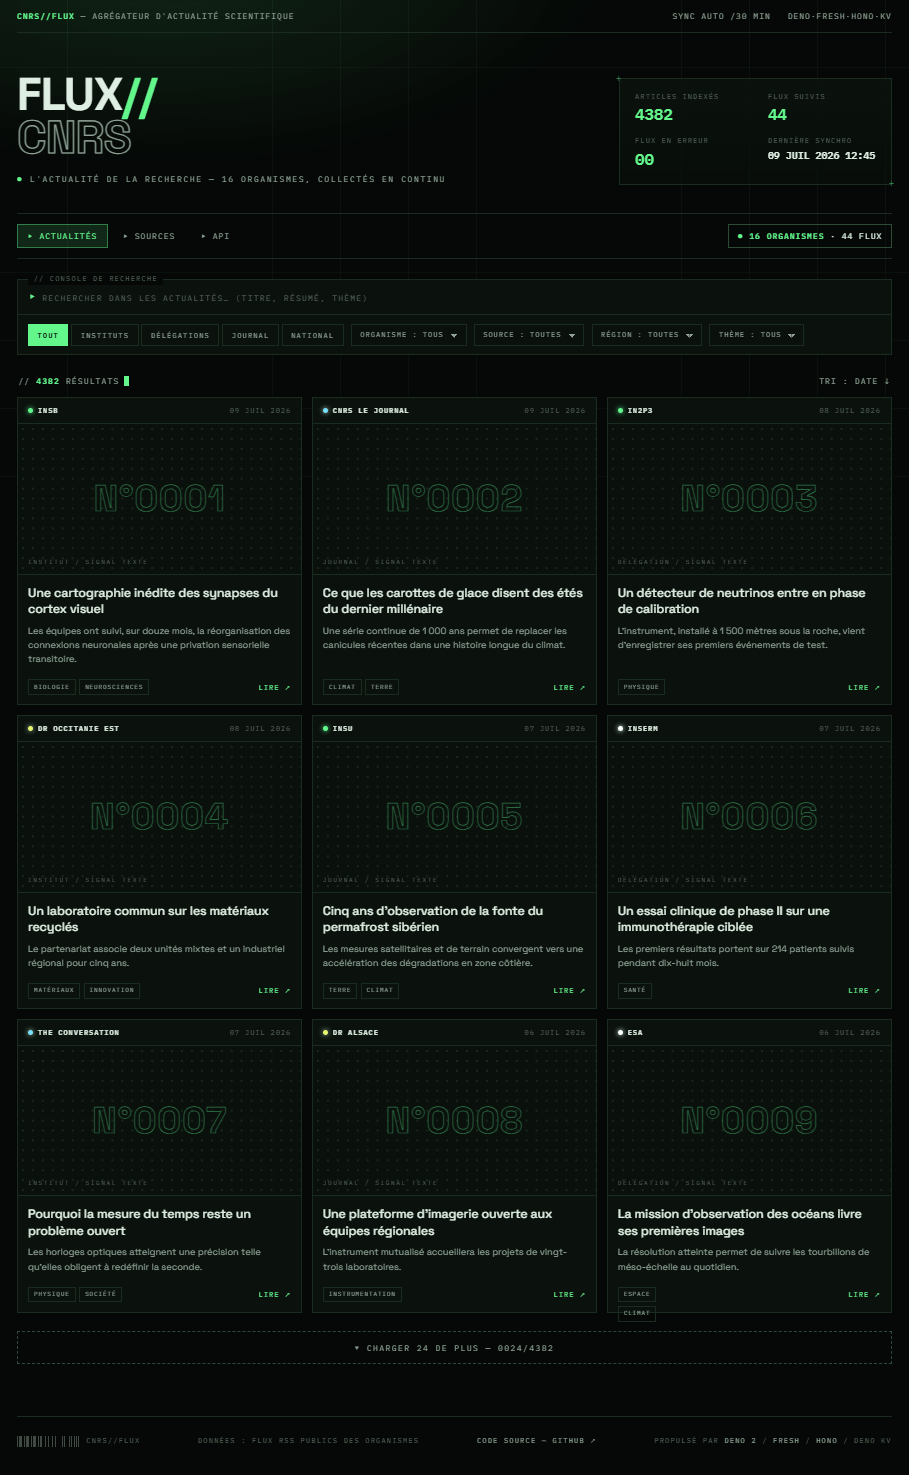Click the flux en erreur value 00

tap(644, 160)
